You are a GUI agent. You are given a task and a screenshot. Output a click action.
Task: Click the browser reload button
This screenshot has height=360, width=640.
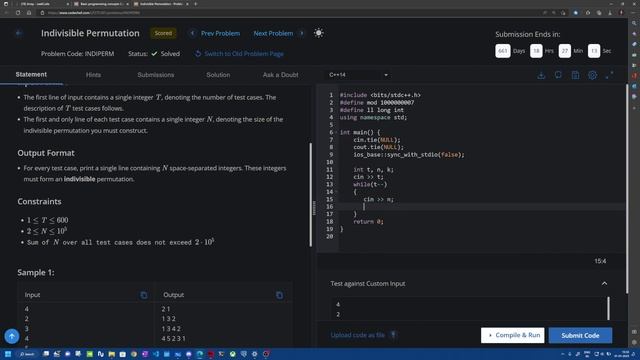point(18,13)
